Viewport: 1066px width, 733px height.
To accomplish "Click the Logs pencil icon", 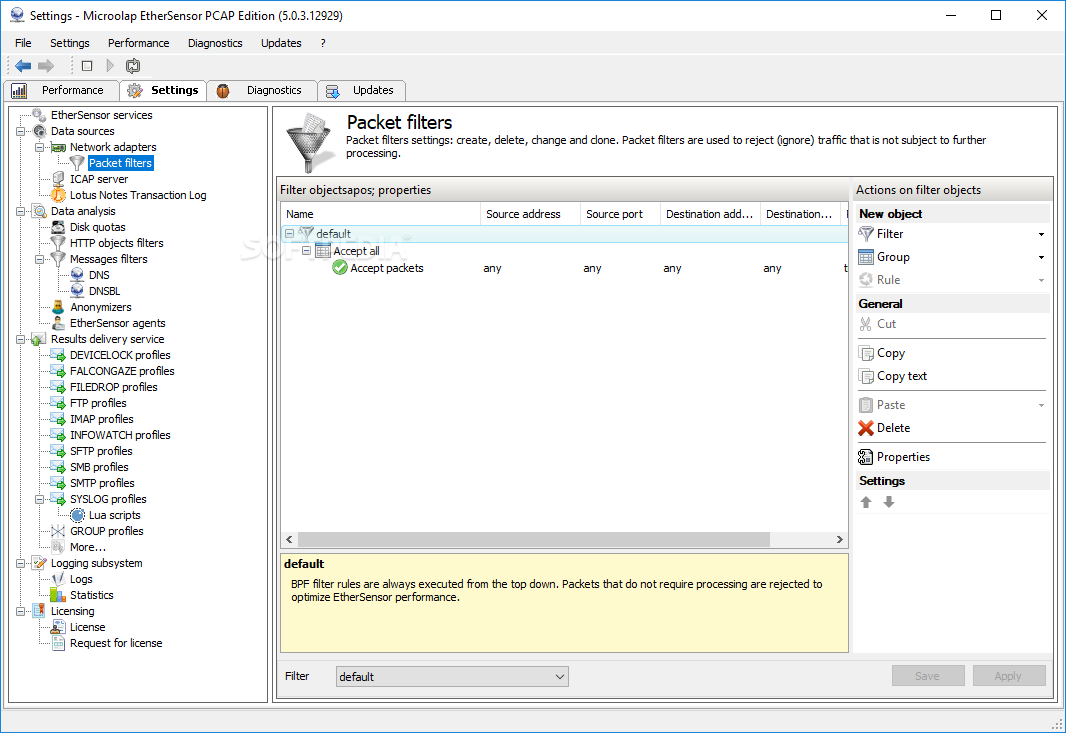I will (58, 579).
